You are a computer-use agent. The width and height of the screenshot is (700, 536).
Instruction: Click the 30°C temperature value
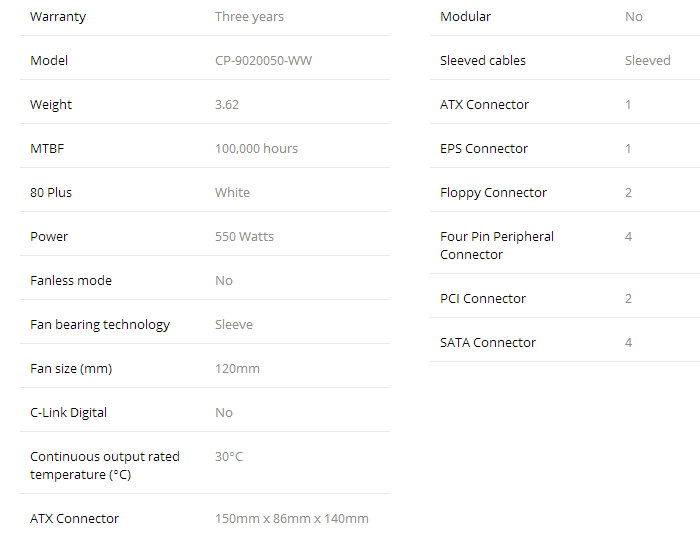(229, 457)
